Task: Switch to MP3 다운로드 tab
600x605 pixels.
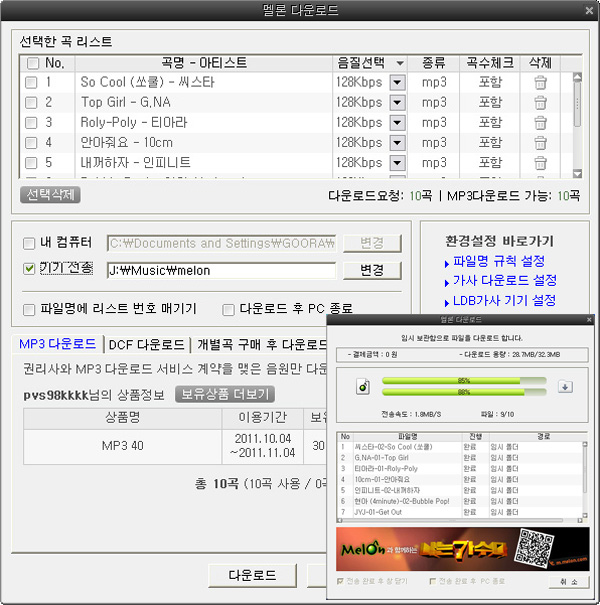Action: pyautogui.click(x=57, y=344)
